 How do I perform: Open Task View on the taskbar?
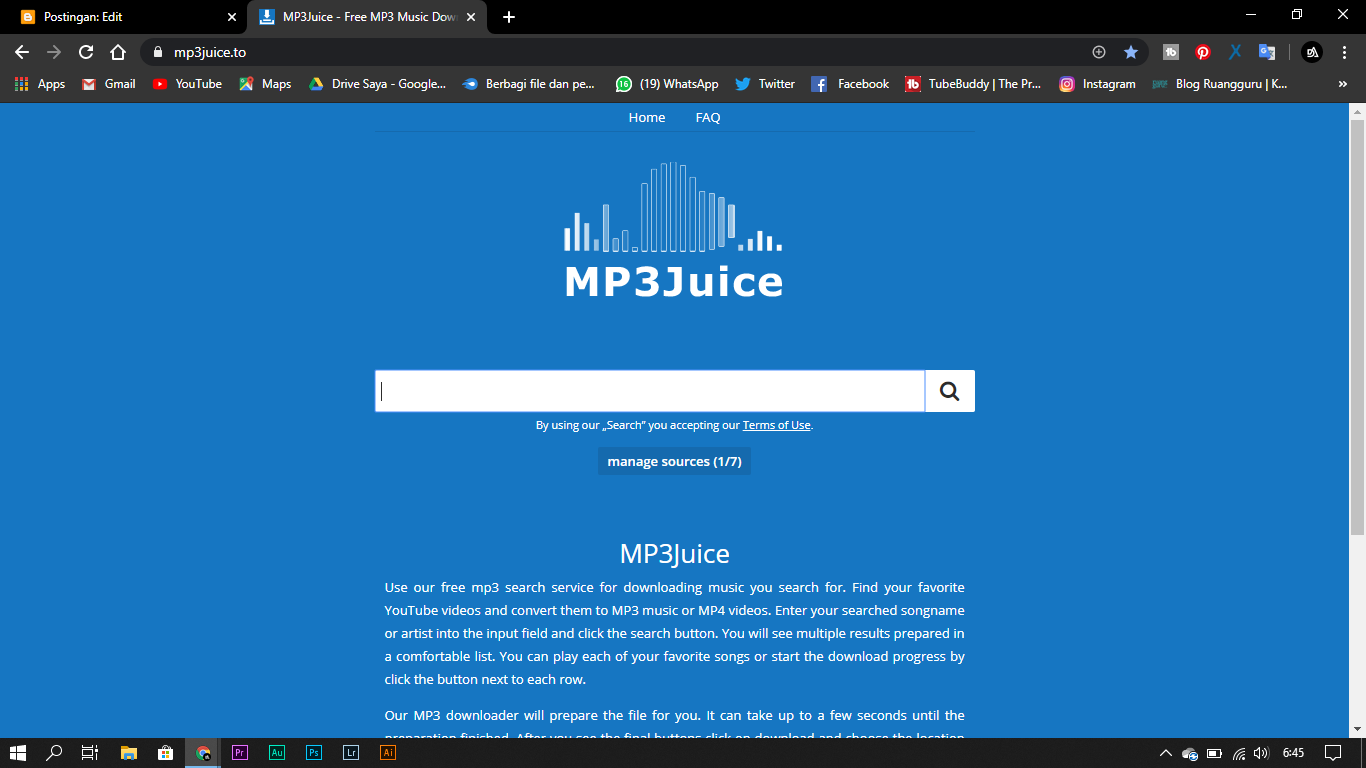pos(89,753)
